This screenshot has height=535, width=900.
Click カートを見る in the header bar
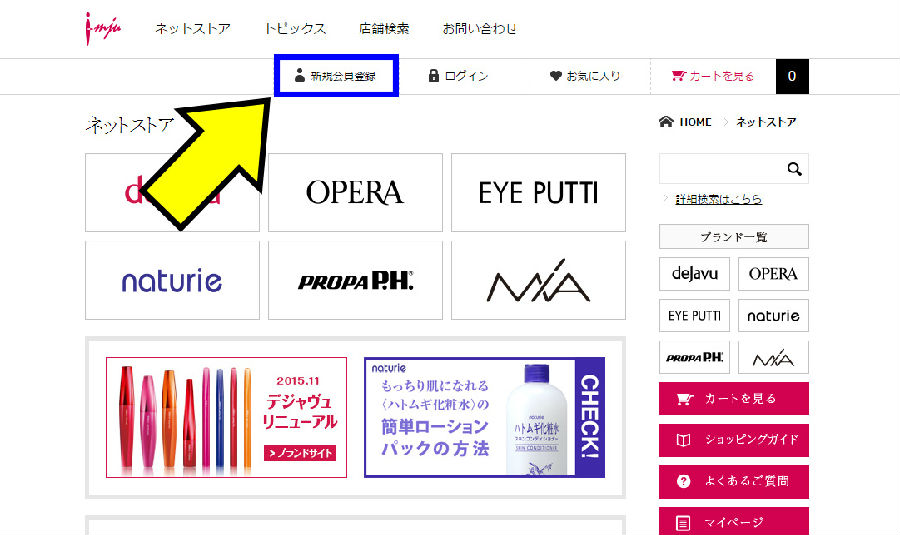[x=712, y=76]
